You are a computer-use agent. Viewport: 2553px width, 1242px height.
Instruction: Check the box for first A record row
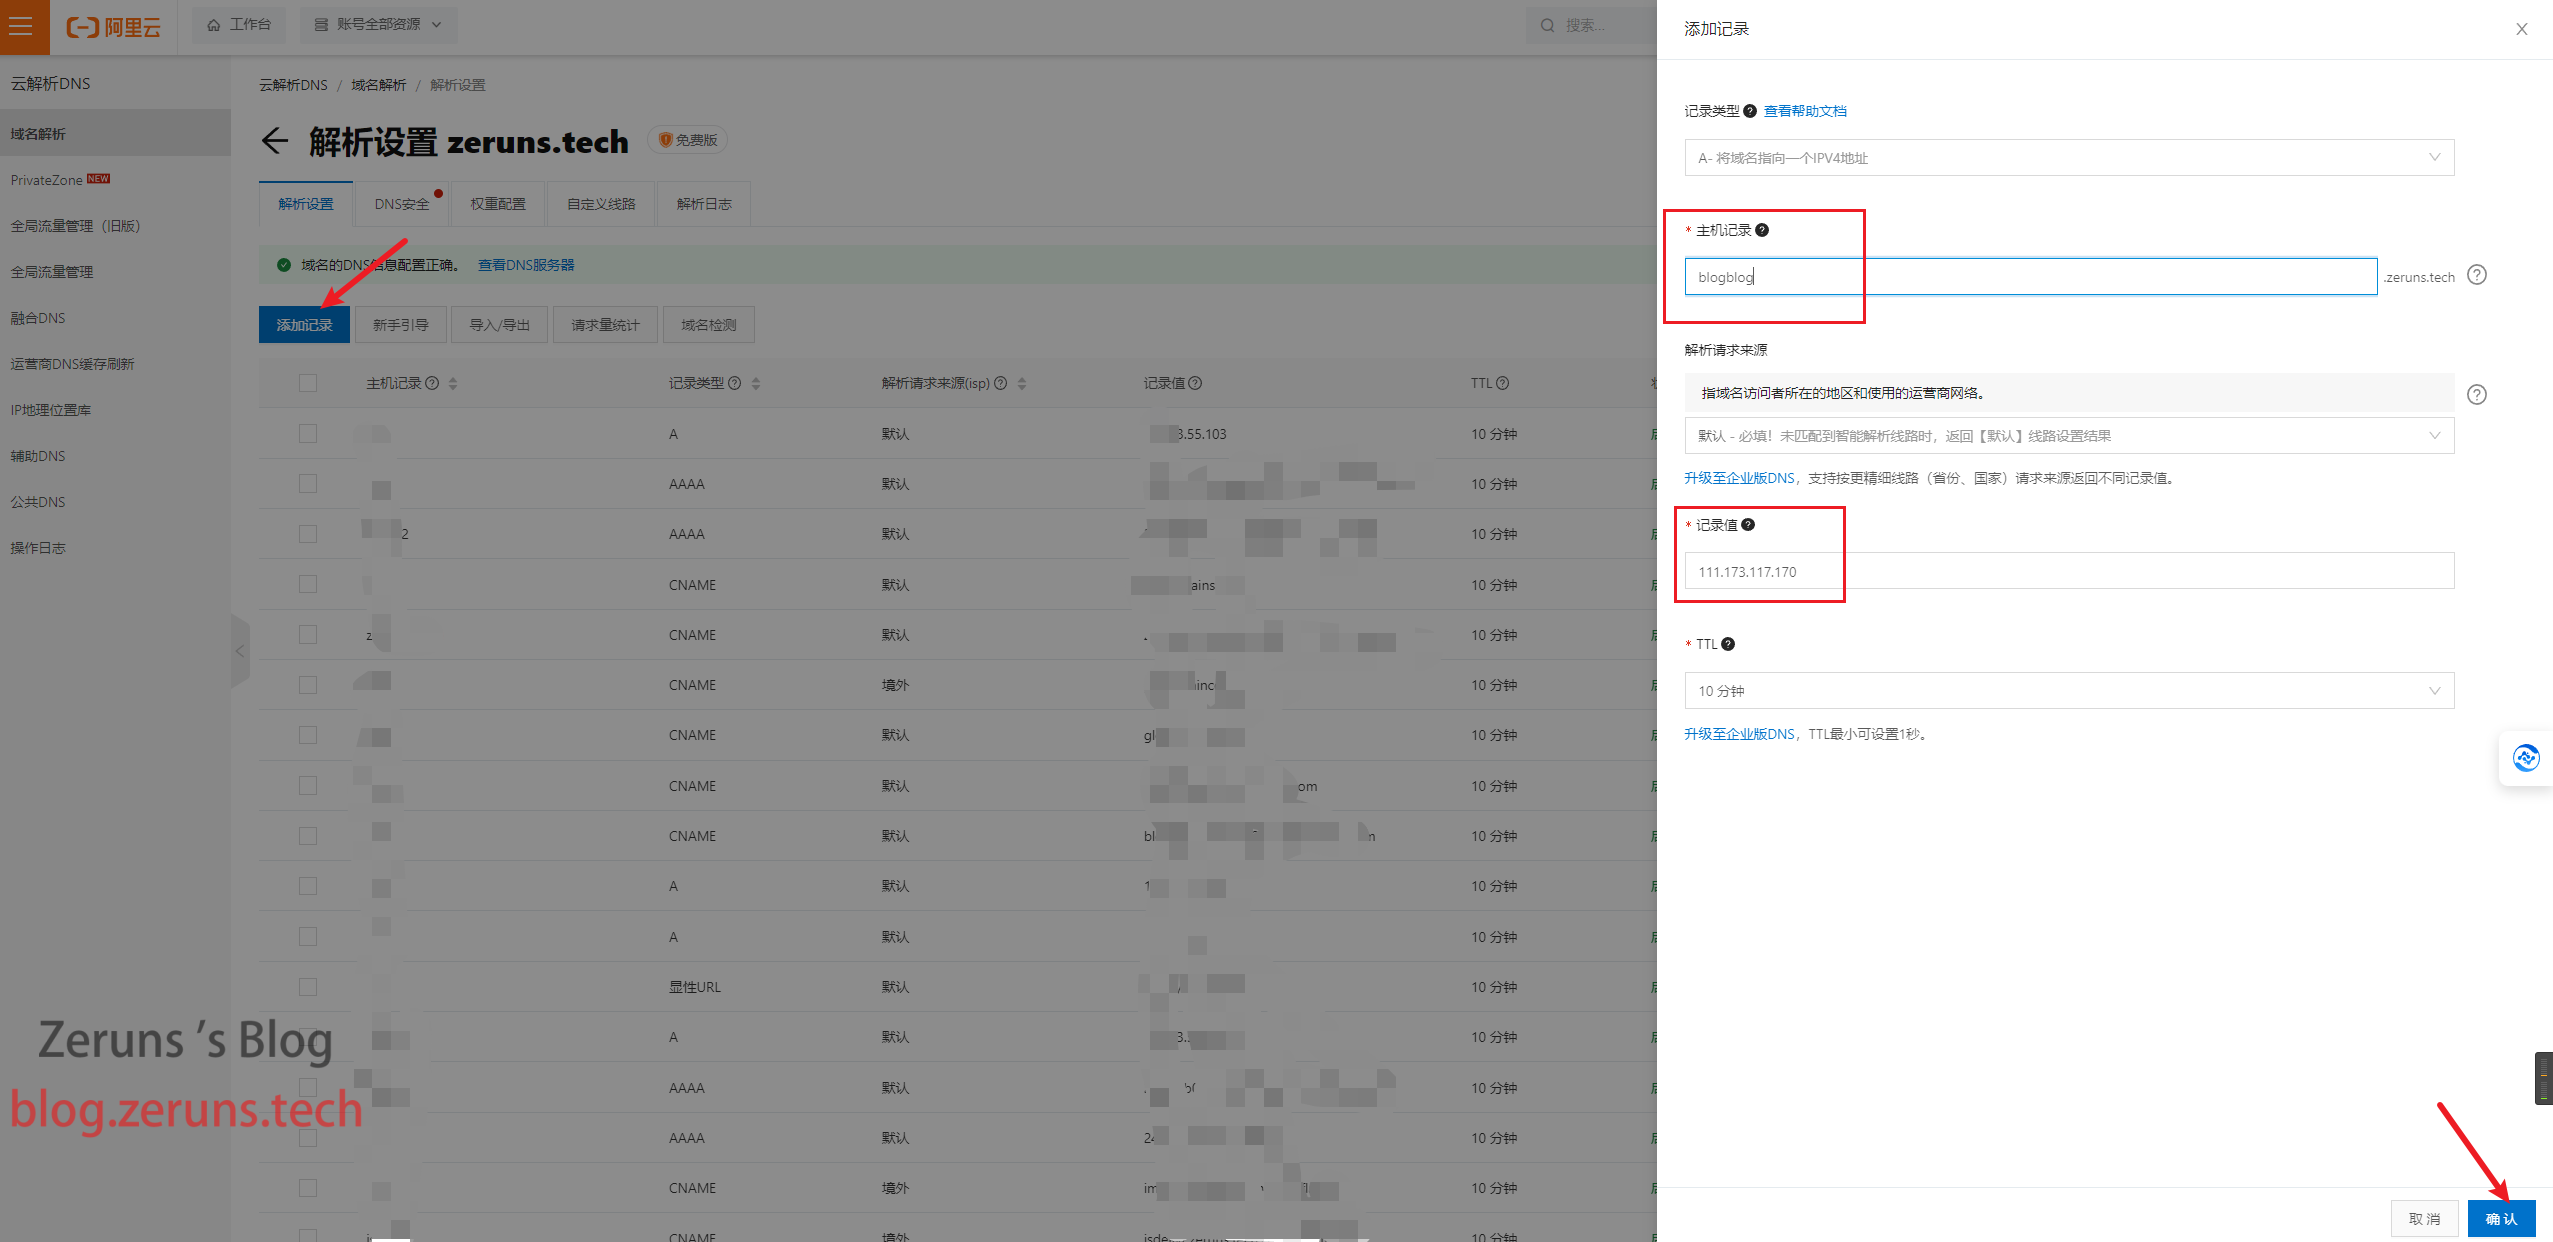308,433
